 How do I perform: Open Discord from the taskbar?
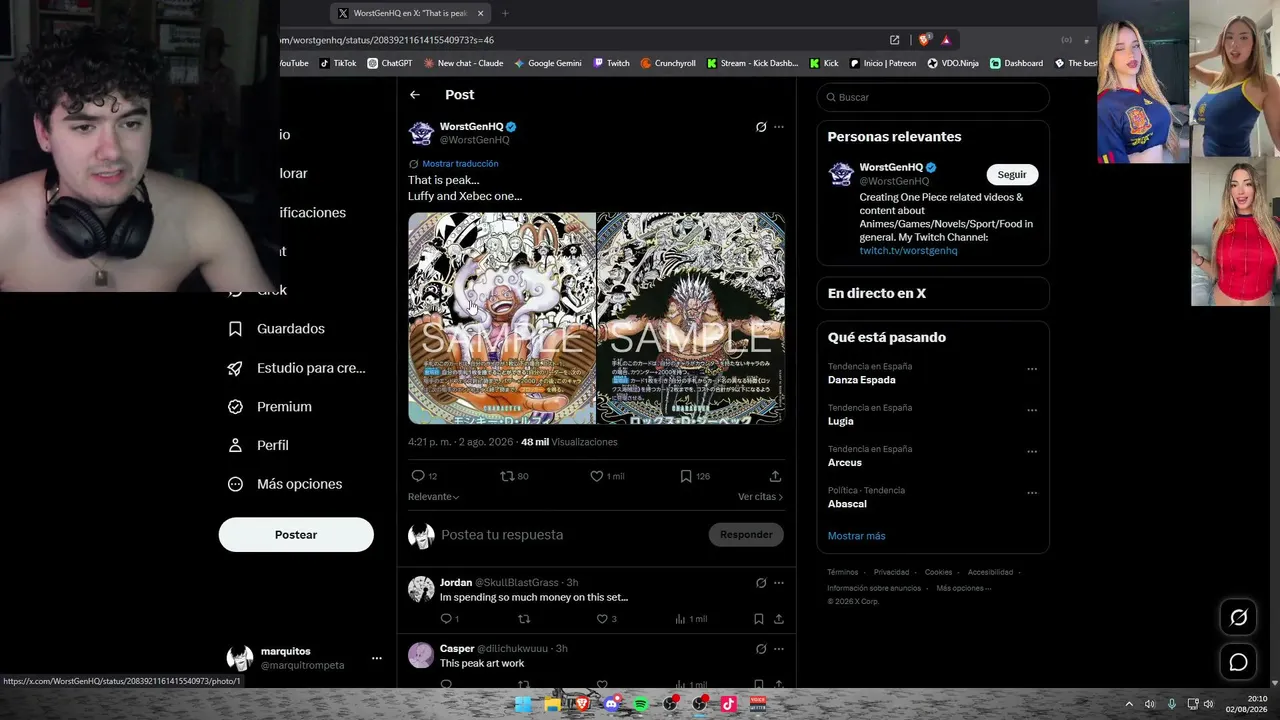point(611,704)
